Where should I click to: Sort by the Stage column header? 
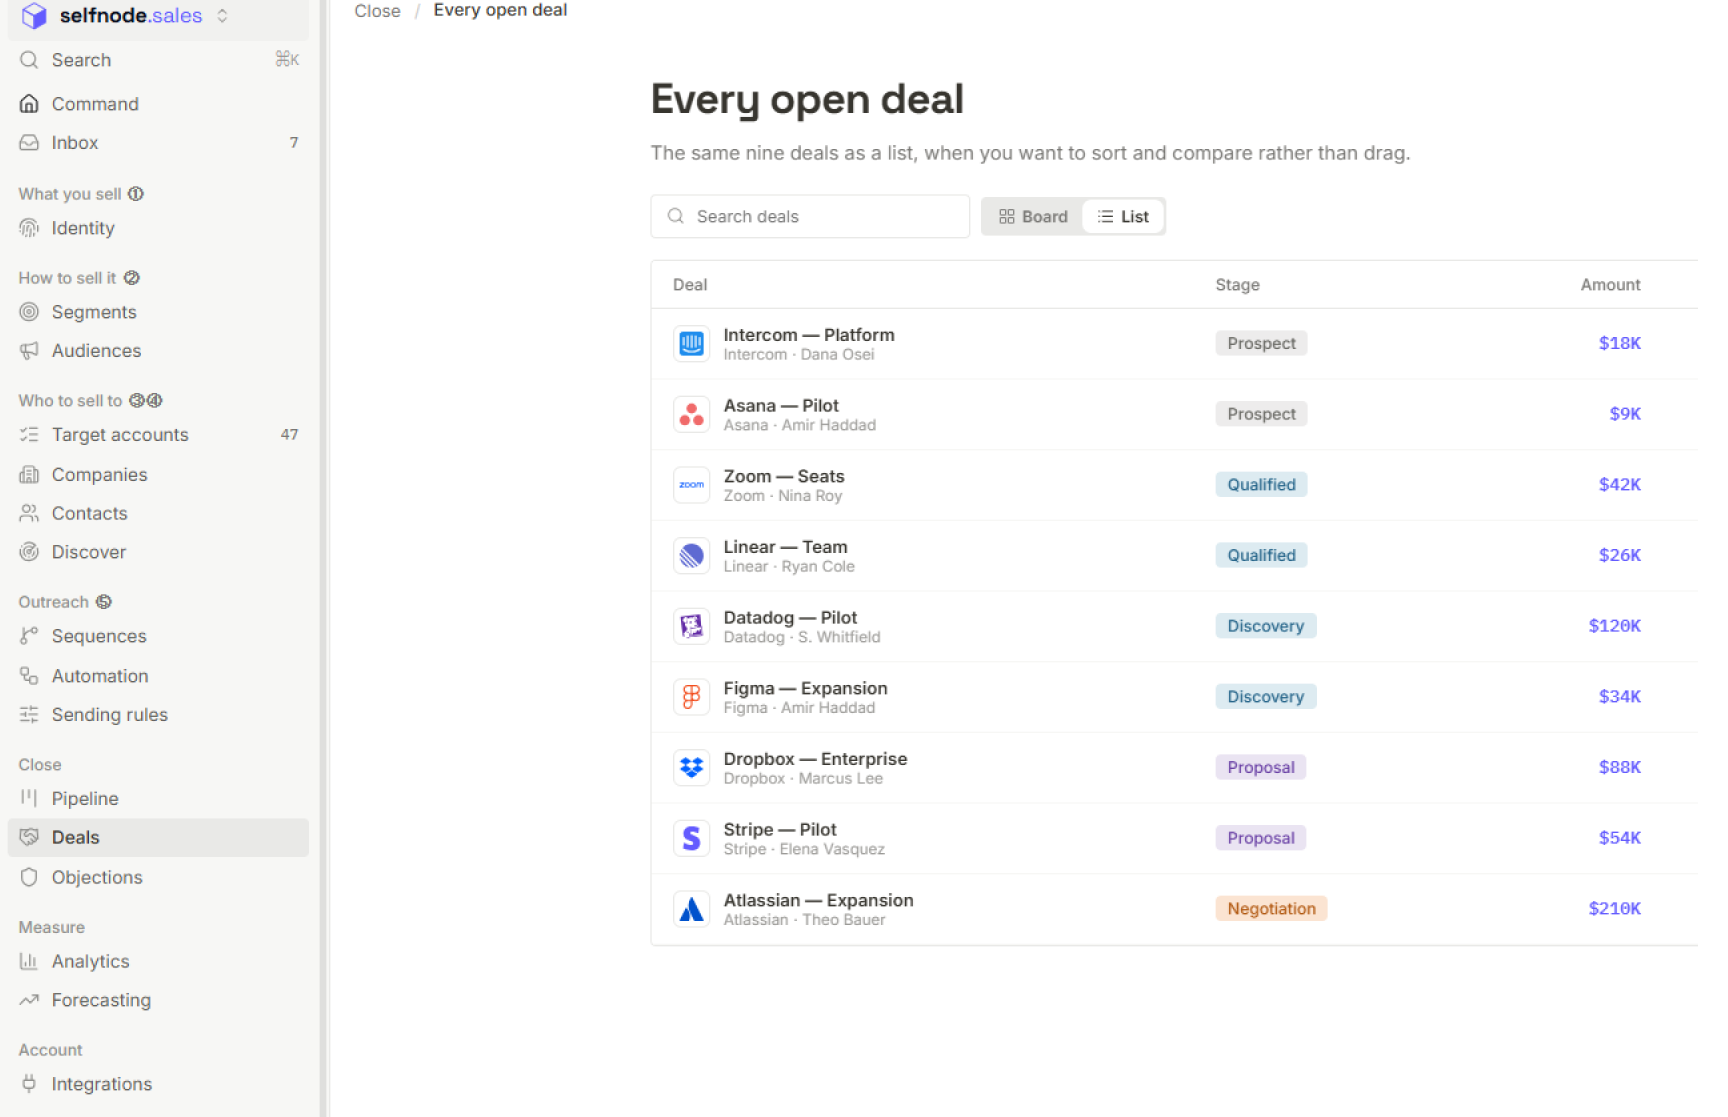[x=1237, y=285]
